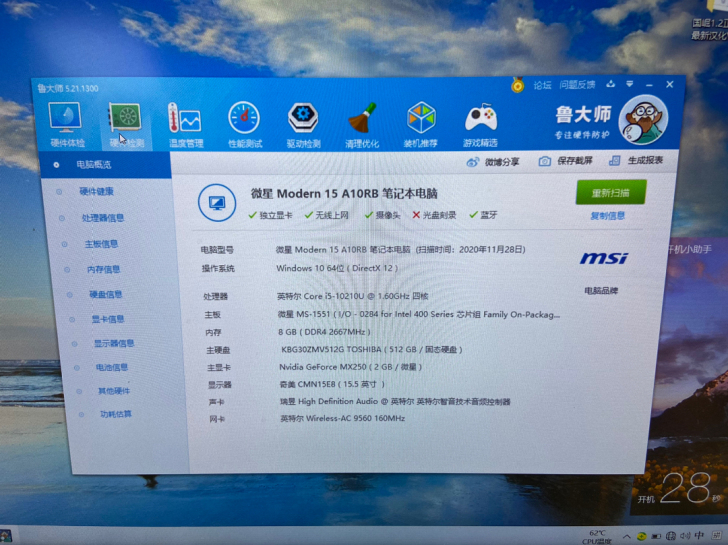This screenshot has width=728, height=545.
Task: Click the 摄像头 check item
Action: [x=383, y=215]
